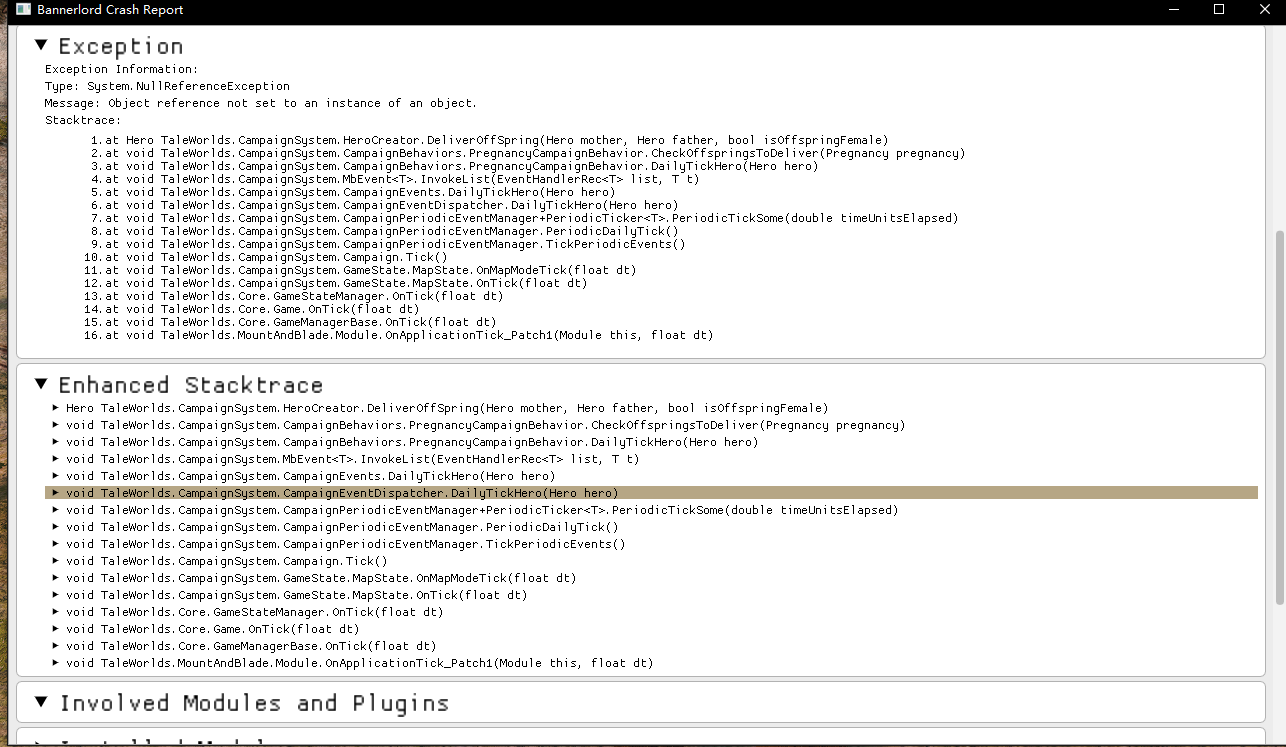This screenshot has height=747, width=1286.
Task: Expand the PeriodicDailyTick enhanced stacktrace row
Action: (56, 527)
